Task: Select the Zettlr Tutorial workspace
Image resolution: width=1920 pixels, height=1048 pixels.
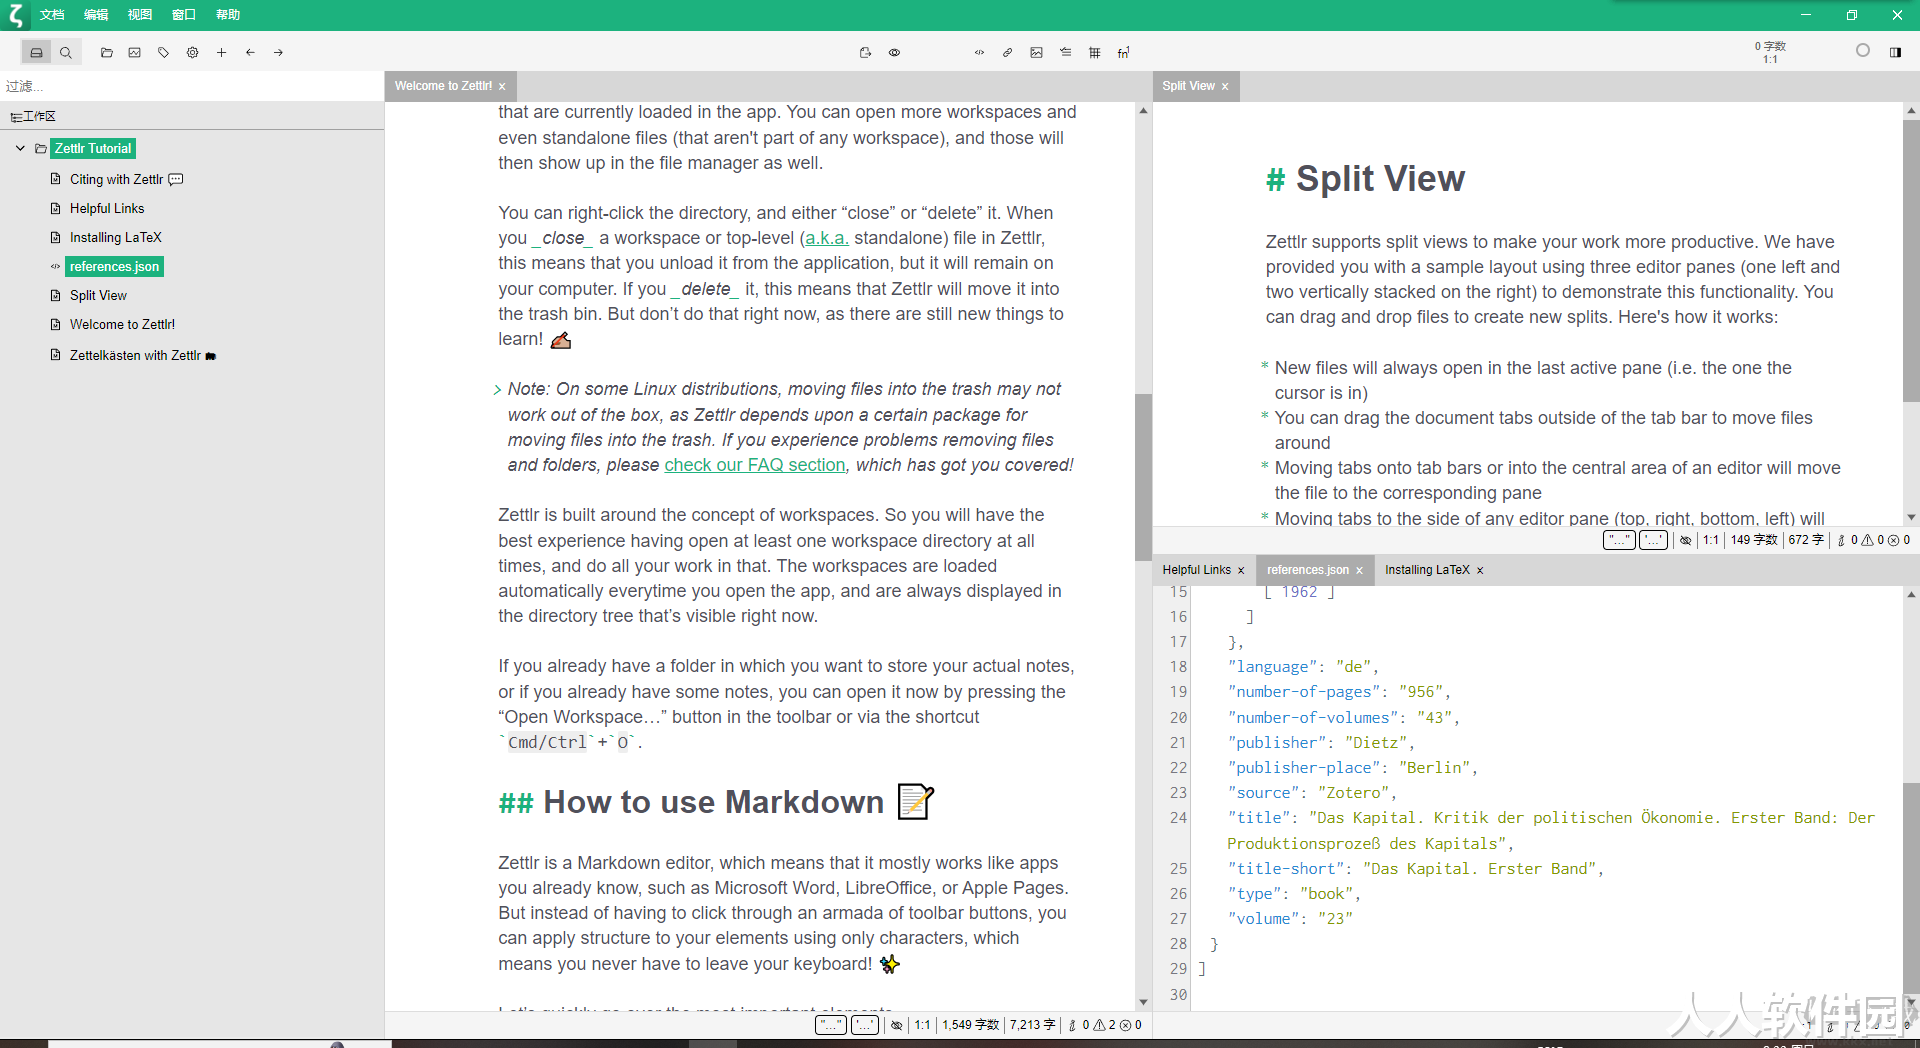Action: coord(93,148)
